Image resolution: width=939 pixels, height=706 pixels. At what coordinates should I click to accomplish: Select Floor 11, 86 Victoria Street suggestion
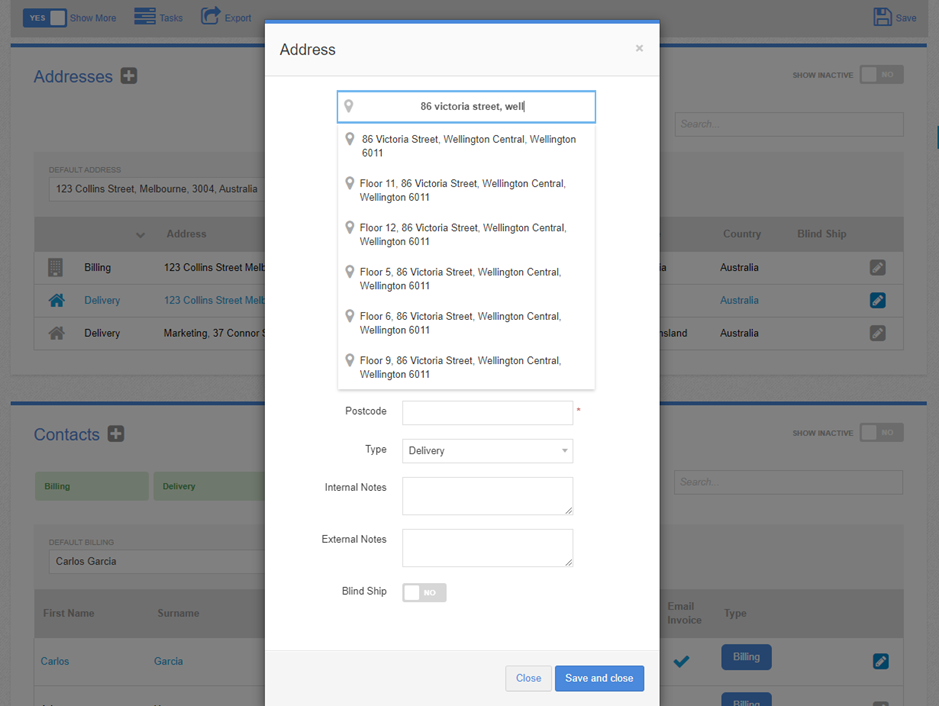[x=466, y=190]
